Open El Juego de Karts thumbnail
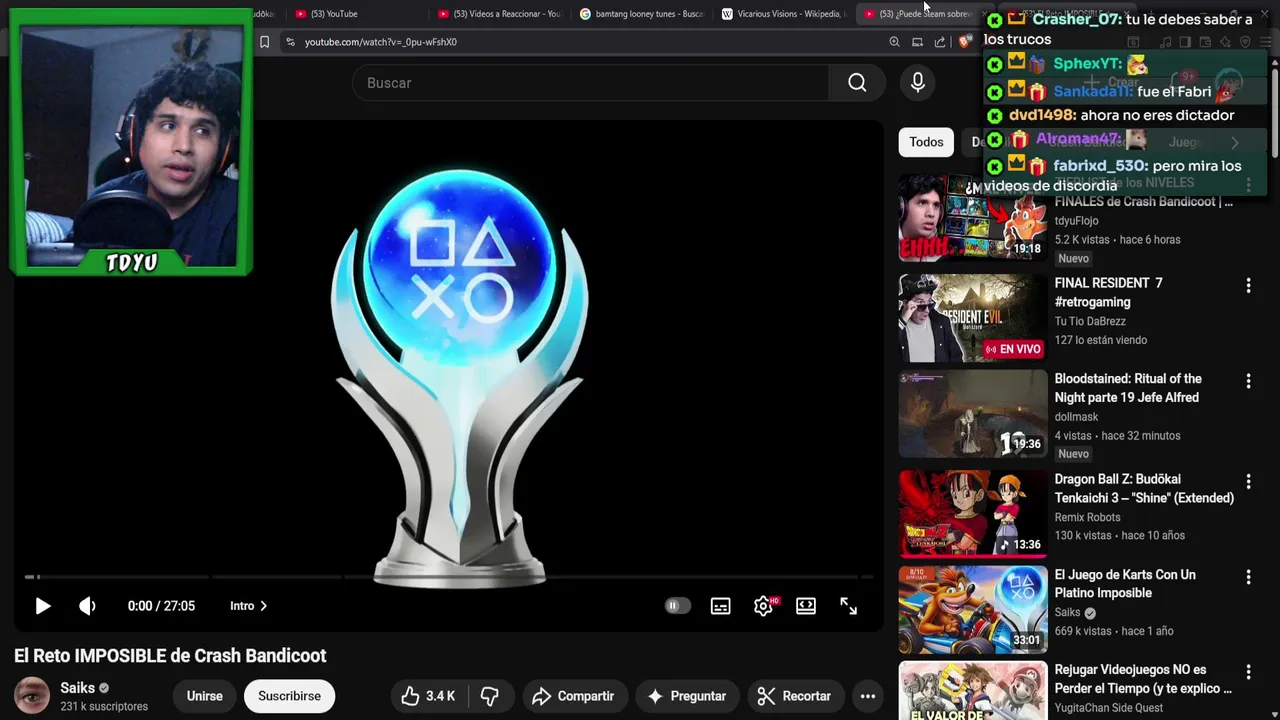This screenshot has width=1280, height=720. click(x=972, y=609)
